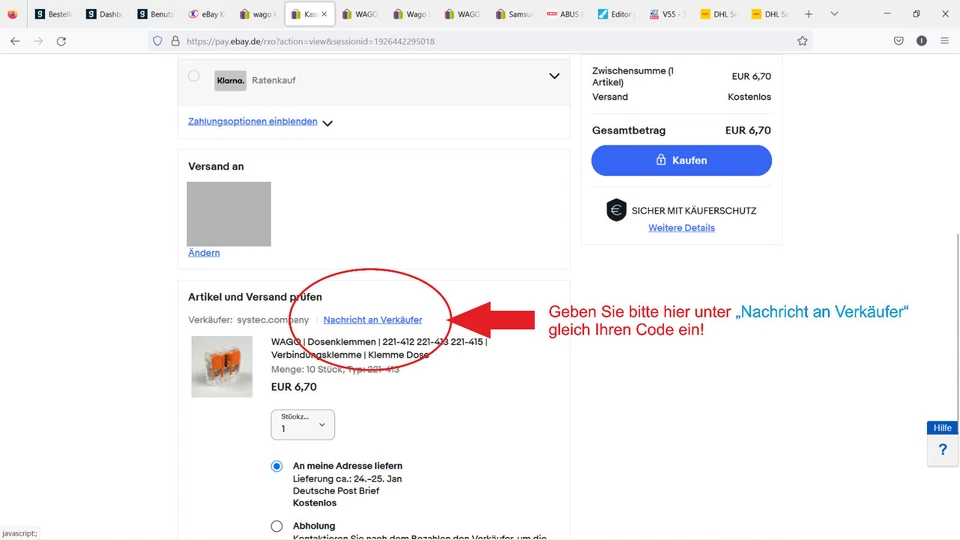
Task: Click Ändern to change shipping address
Action: (204, 252)
